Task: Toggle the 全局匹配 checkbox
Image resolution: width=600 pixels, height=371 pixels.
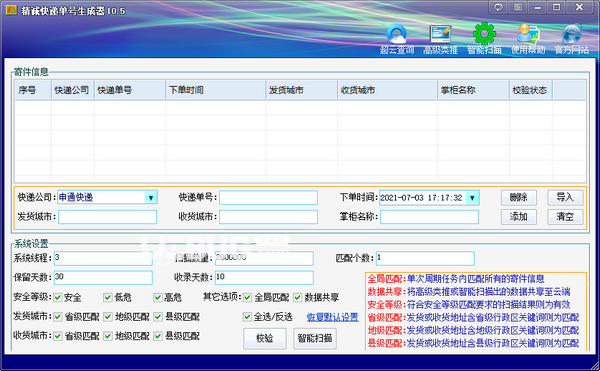Action: pyautogui.click(x=248, y=297)
